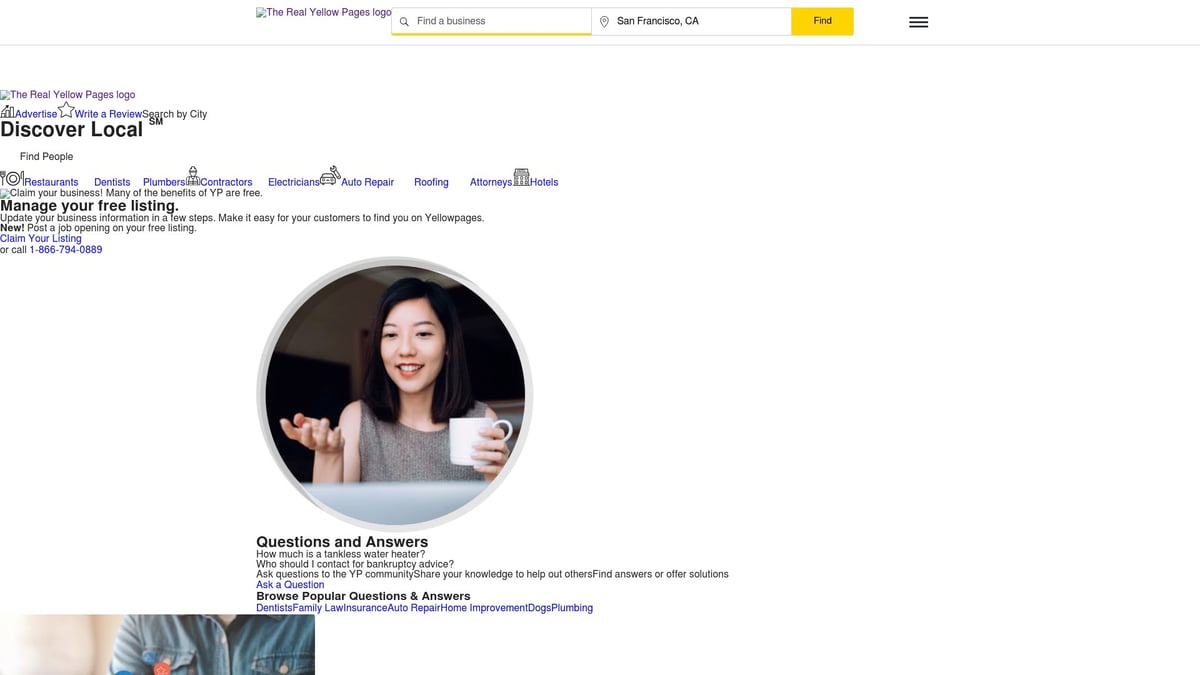Open the Plumbing questions link
This screenshot has height=675, width=1200.
572,608
